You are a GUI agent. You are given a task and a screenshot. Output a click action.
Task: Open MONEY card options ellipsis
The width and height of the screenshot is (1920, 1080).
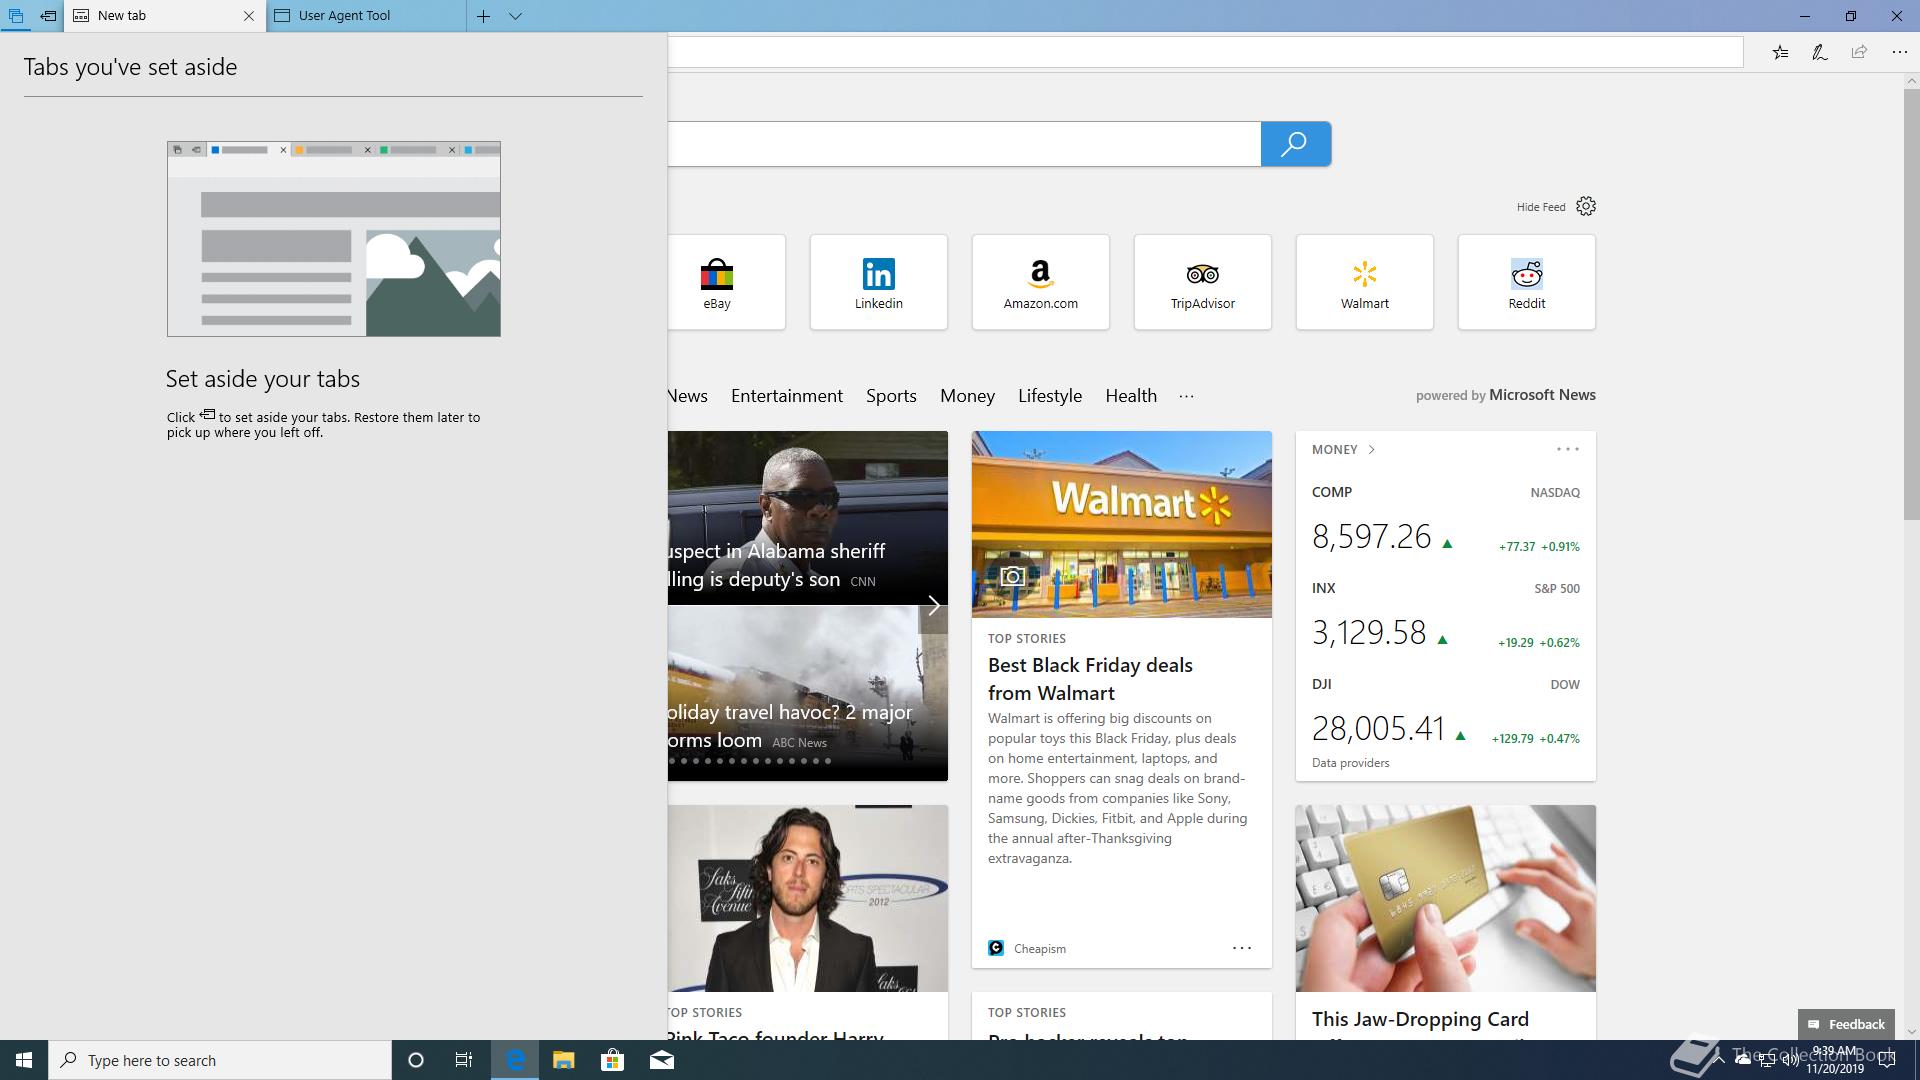1568,450
